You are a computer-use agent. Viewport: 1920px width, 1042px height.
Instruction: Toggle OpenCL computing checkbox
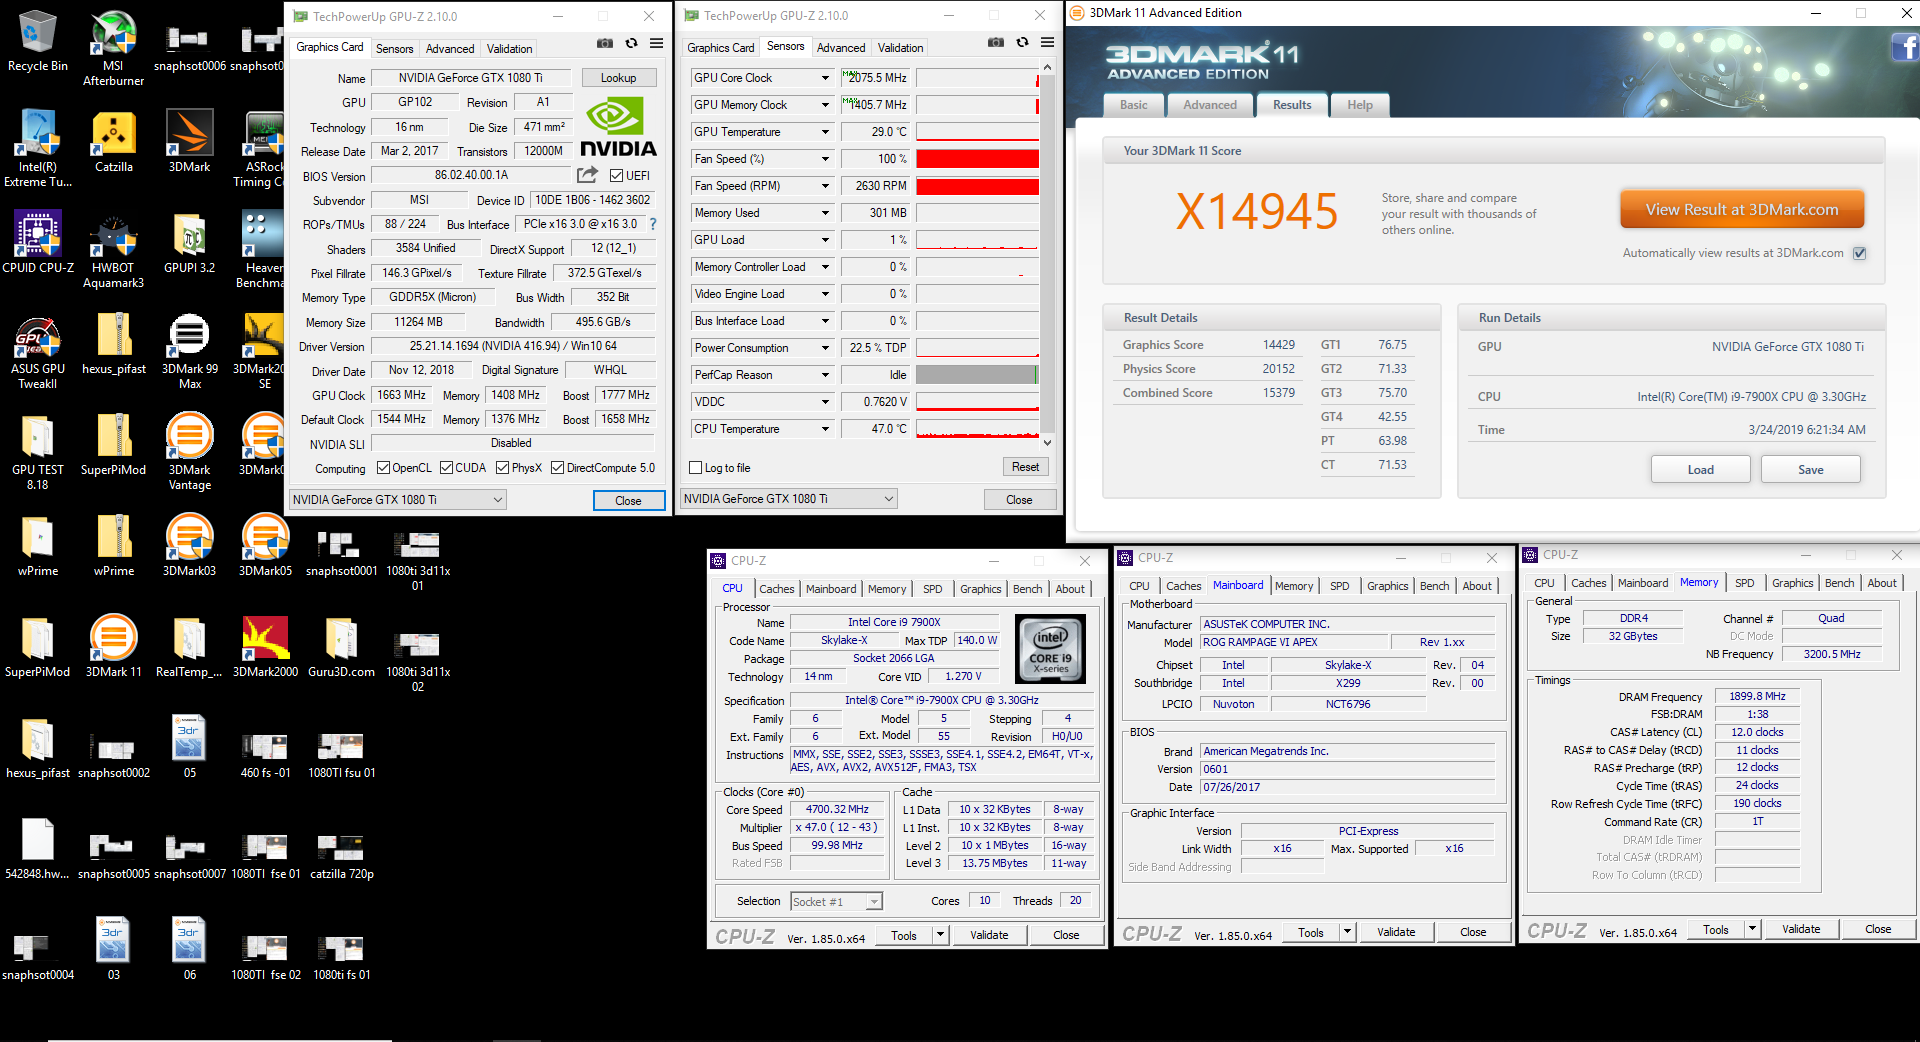pos(383,468)
